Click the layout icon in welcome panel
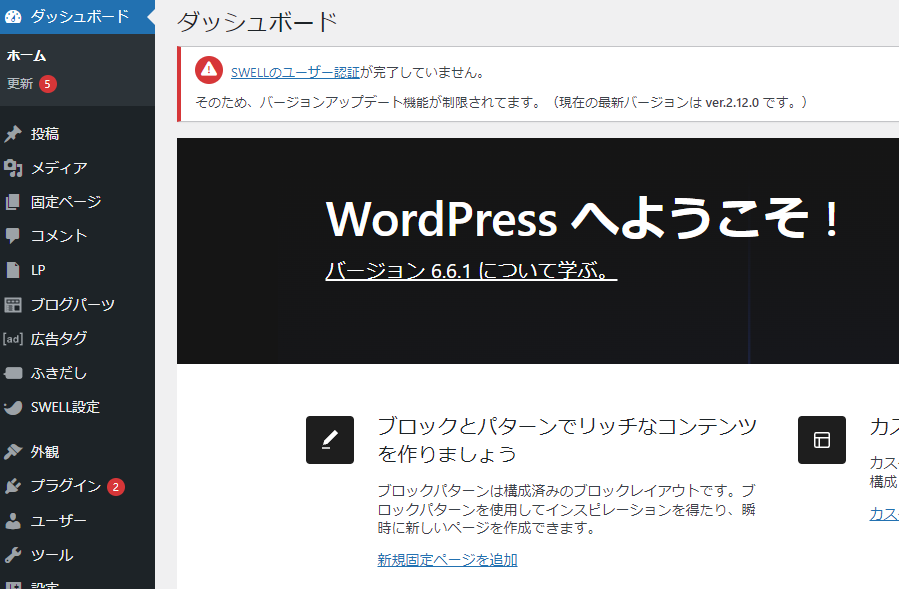The height and width of the screenshot is (589, 899). (x=822, y=440)
